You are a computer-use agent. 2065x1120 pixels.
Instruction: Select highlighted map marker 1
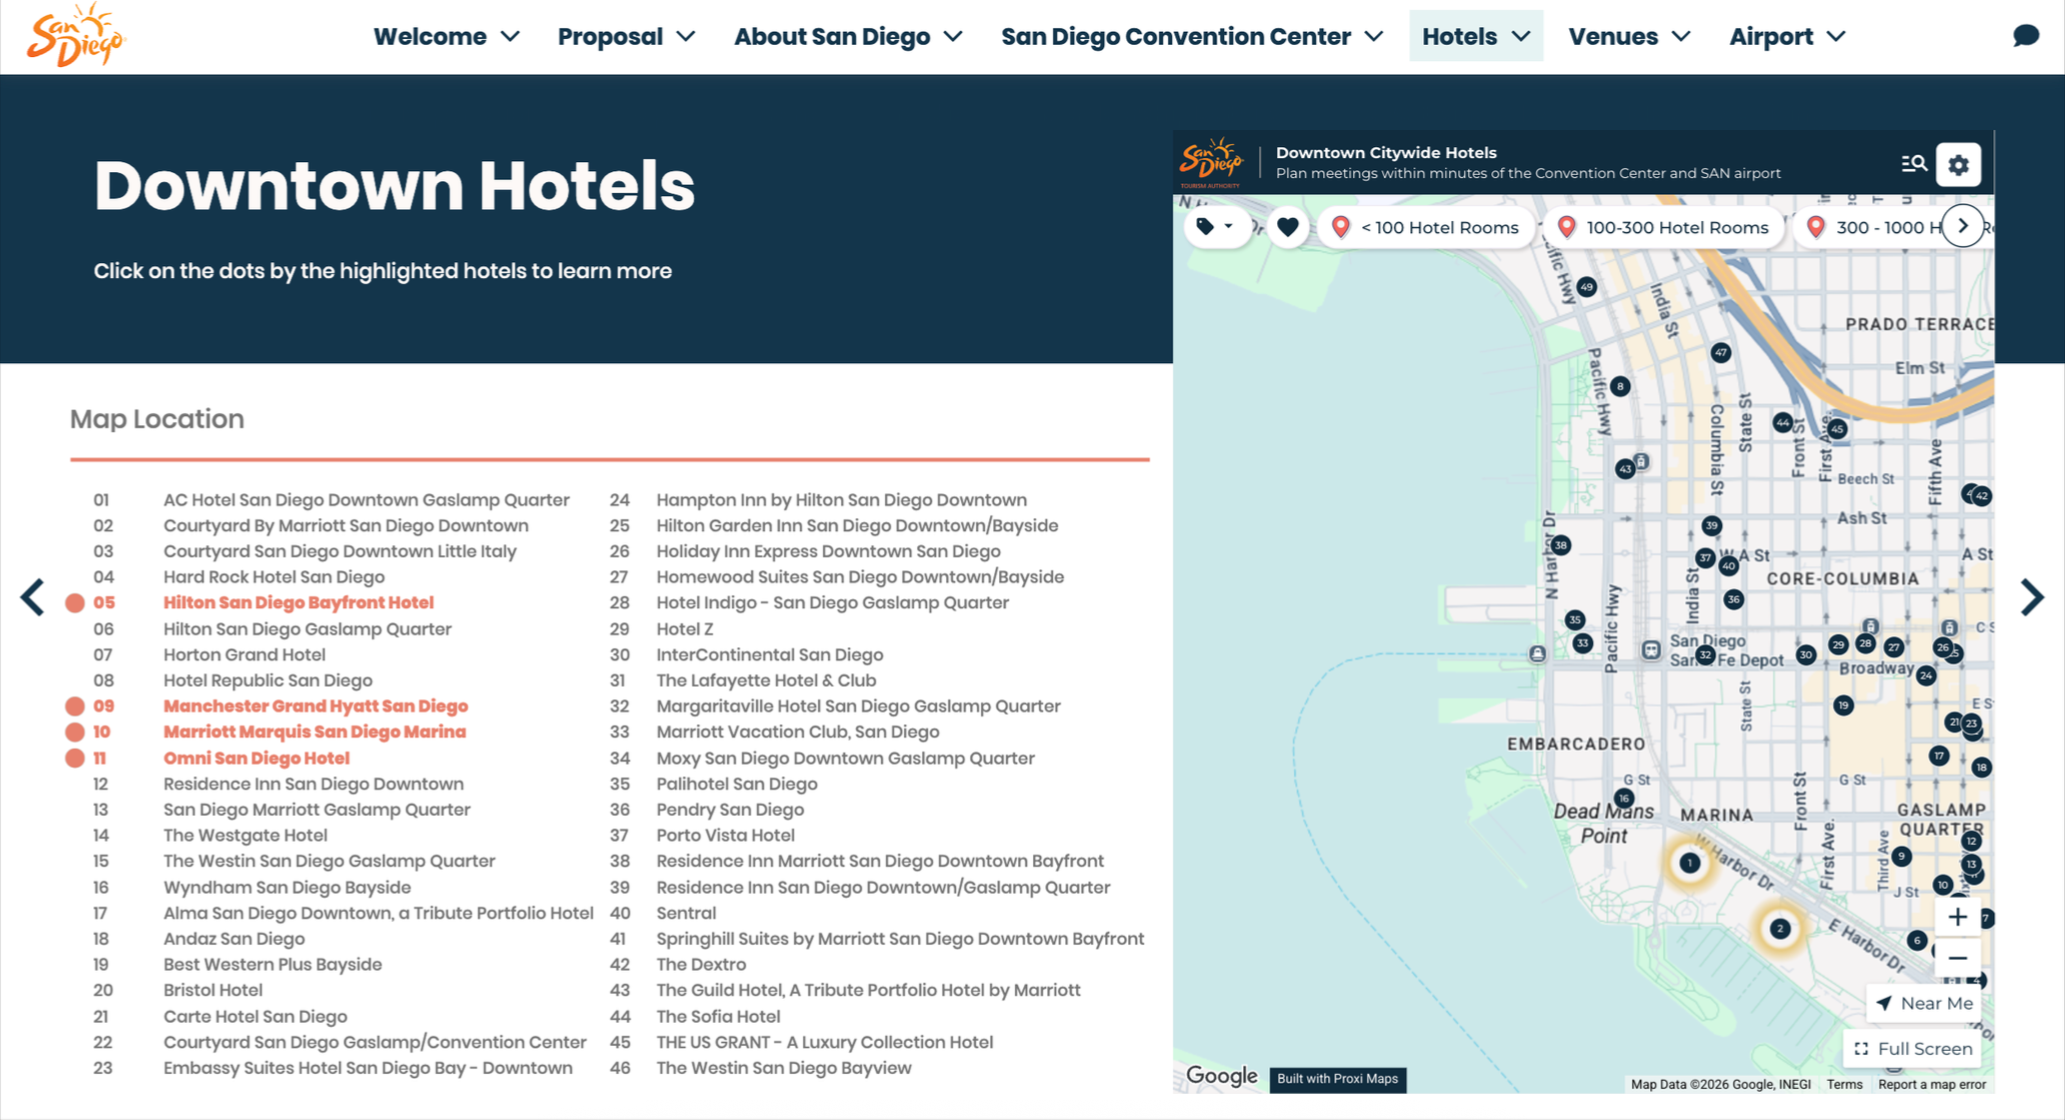pos(1689,863)
